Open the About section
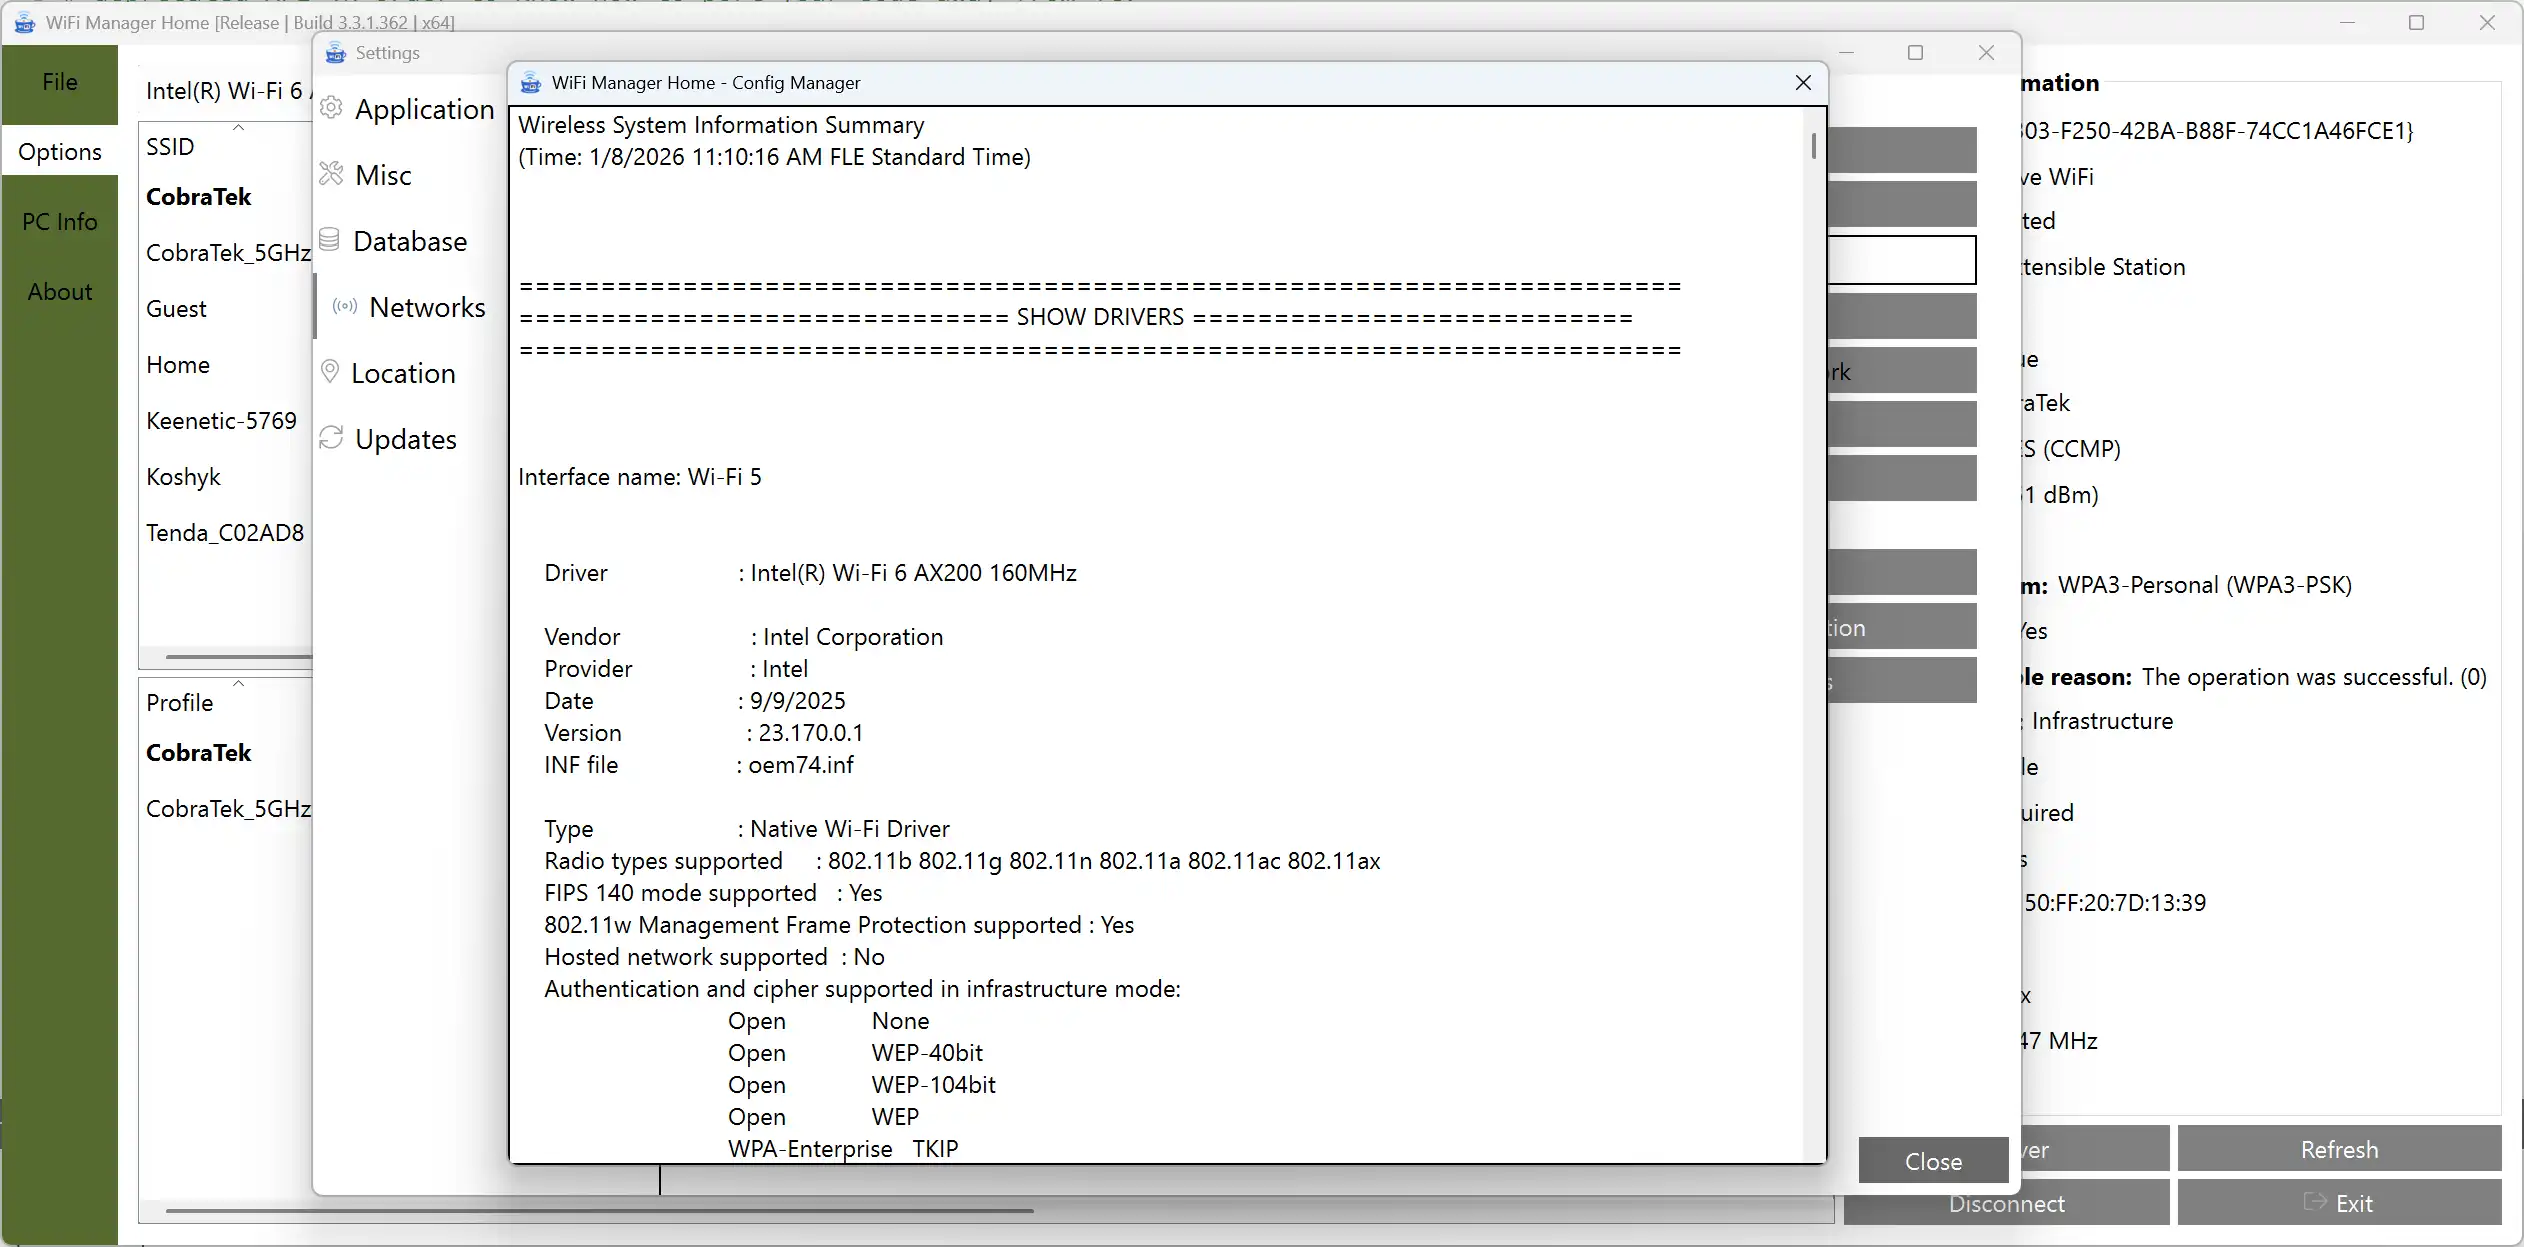 tap(60, 292)
